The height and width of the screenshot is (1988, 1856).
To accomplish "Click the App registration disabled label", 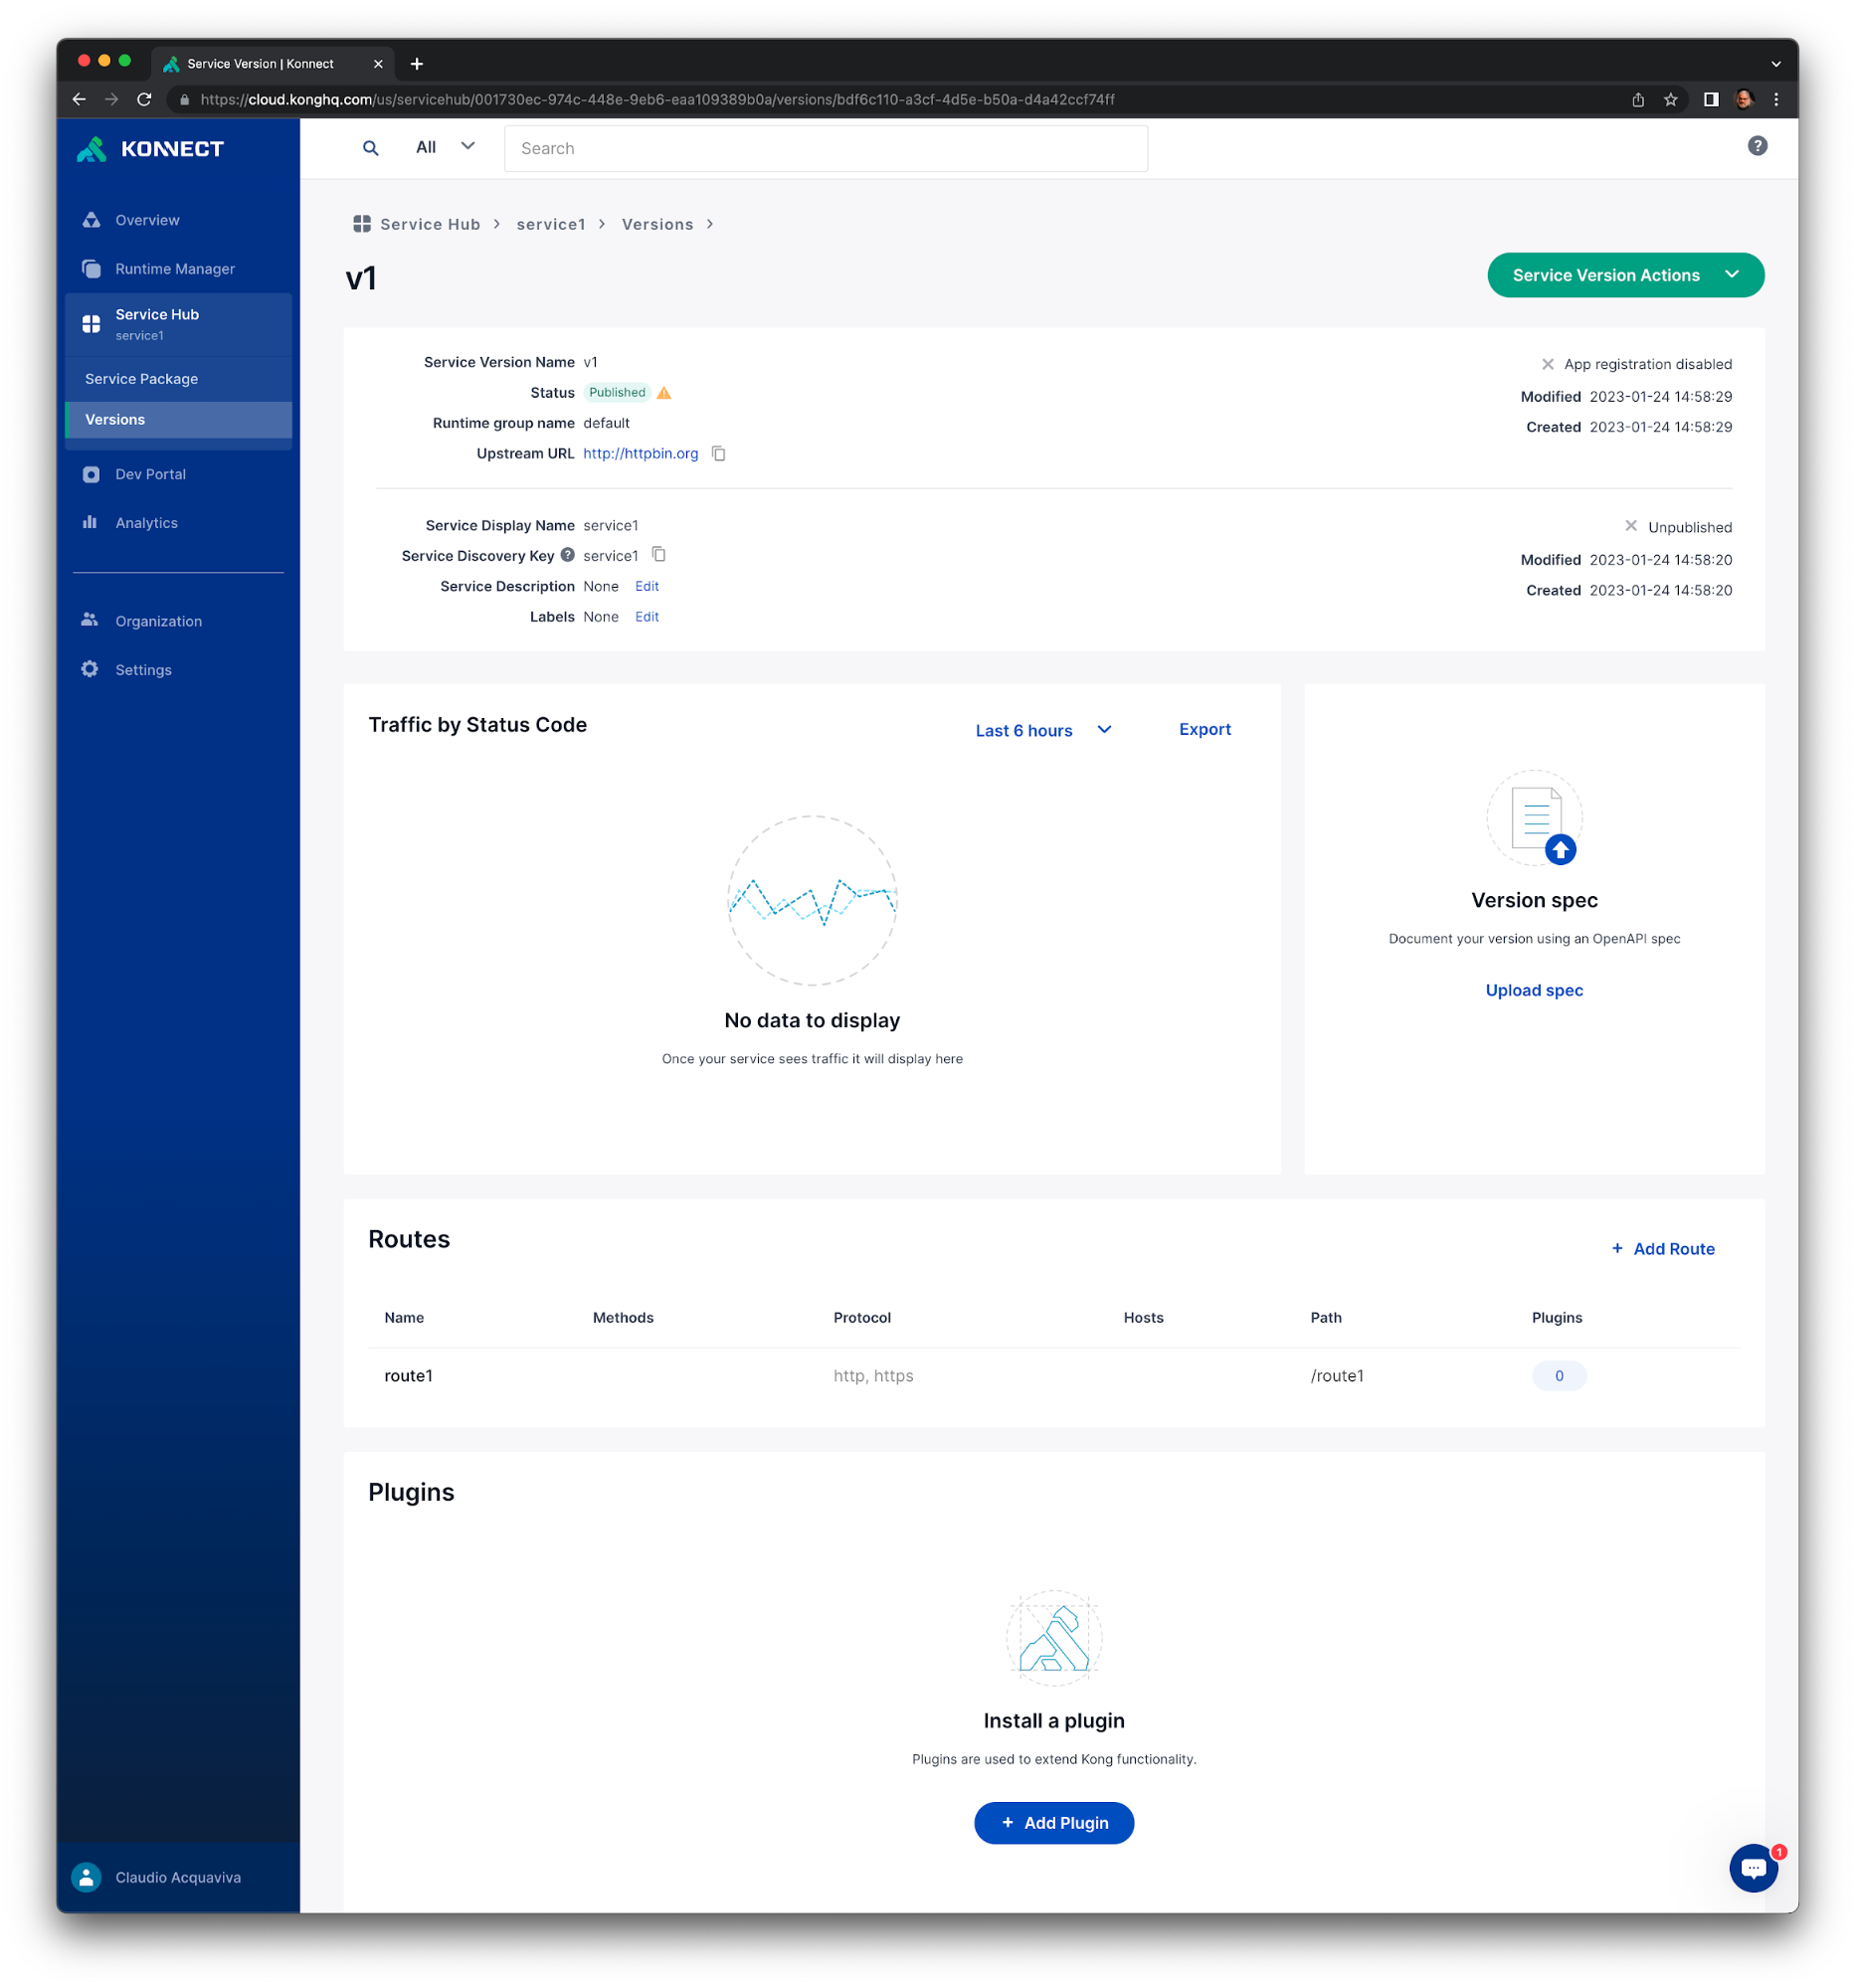I will coord(1647,364).
